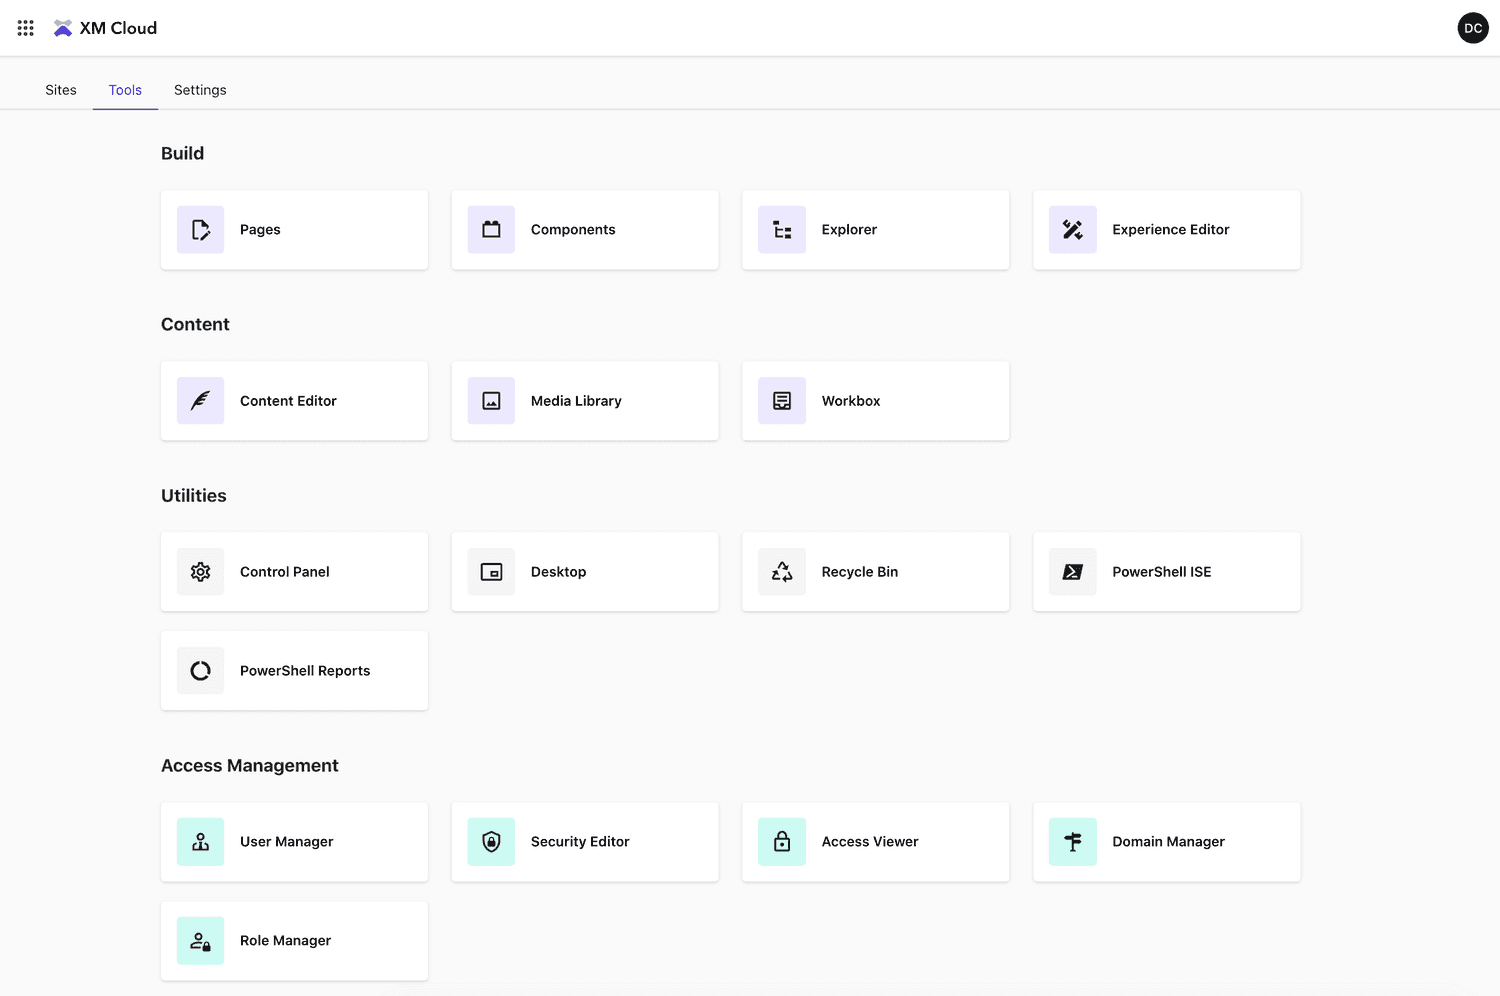Switch to the Sites tab
The height and width of the screenshot is (996, 1500).
[61, 90]
